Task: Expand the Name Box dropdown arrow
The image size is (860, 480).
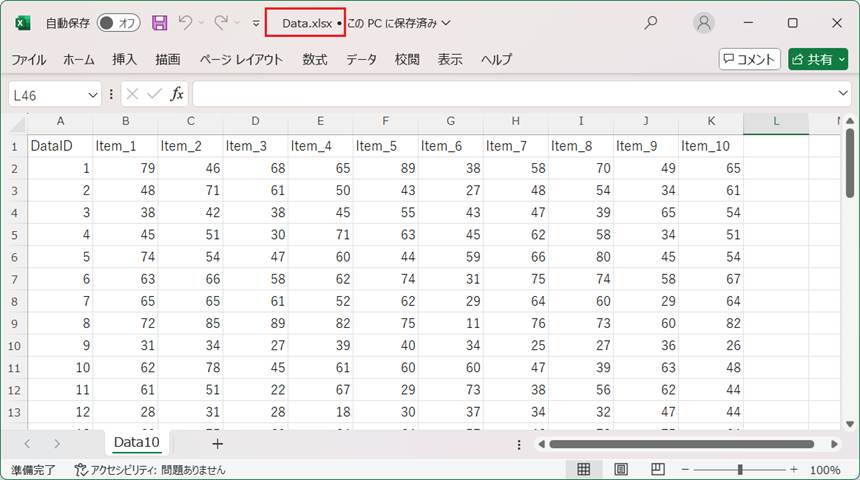Action: pos(93,94)
